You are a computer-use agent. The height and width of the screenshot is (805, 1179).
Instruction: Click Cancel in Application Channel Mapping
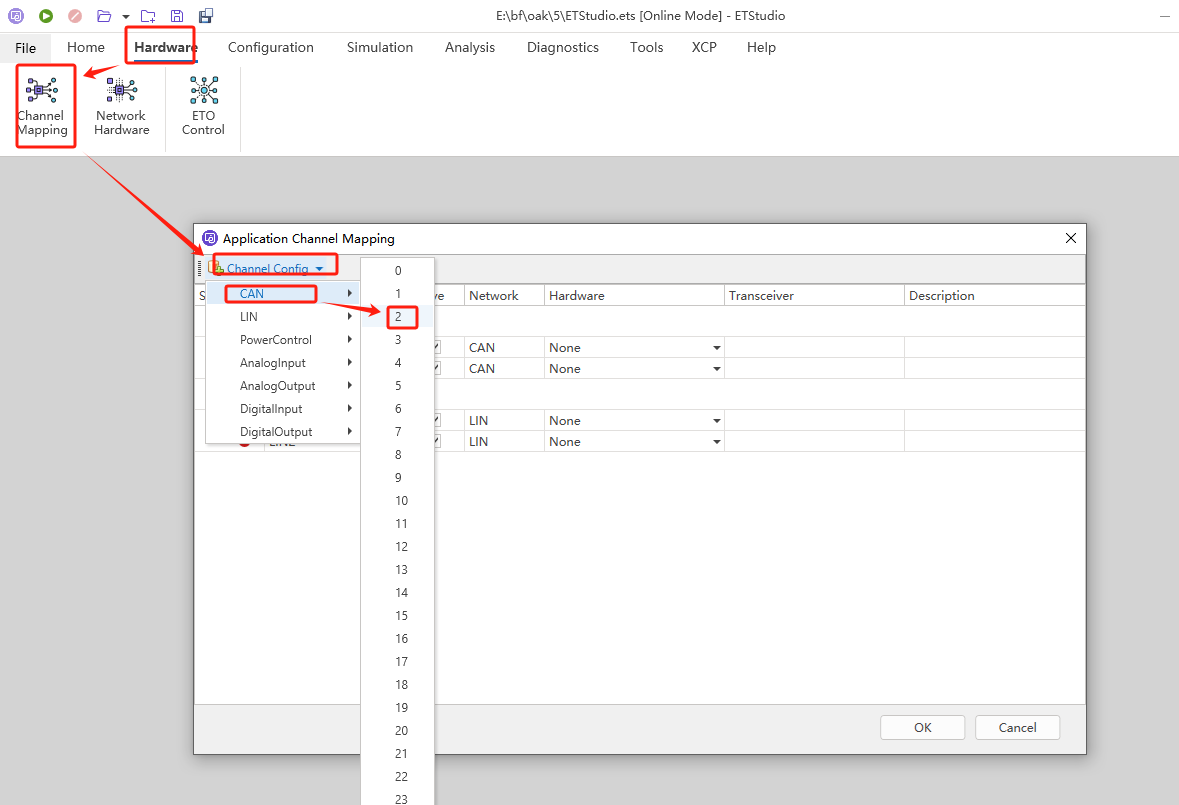tap(1017, 728)
